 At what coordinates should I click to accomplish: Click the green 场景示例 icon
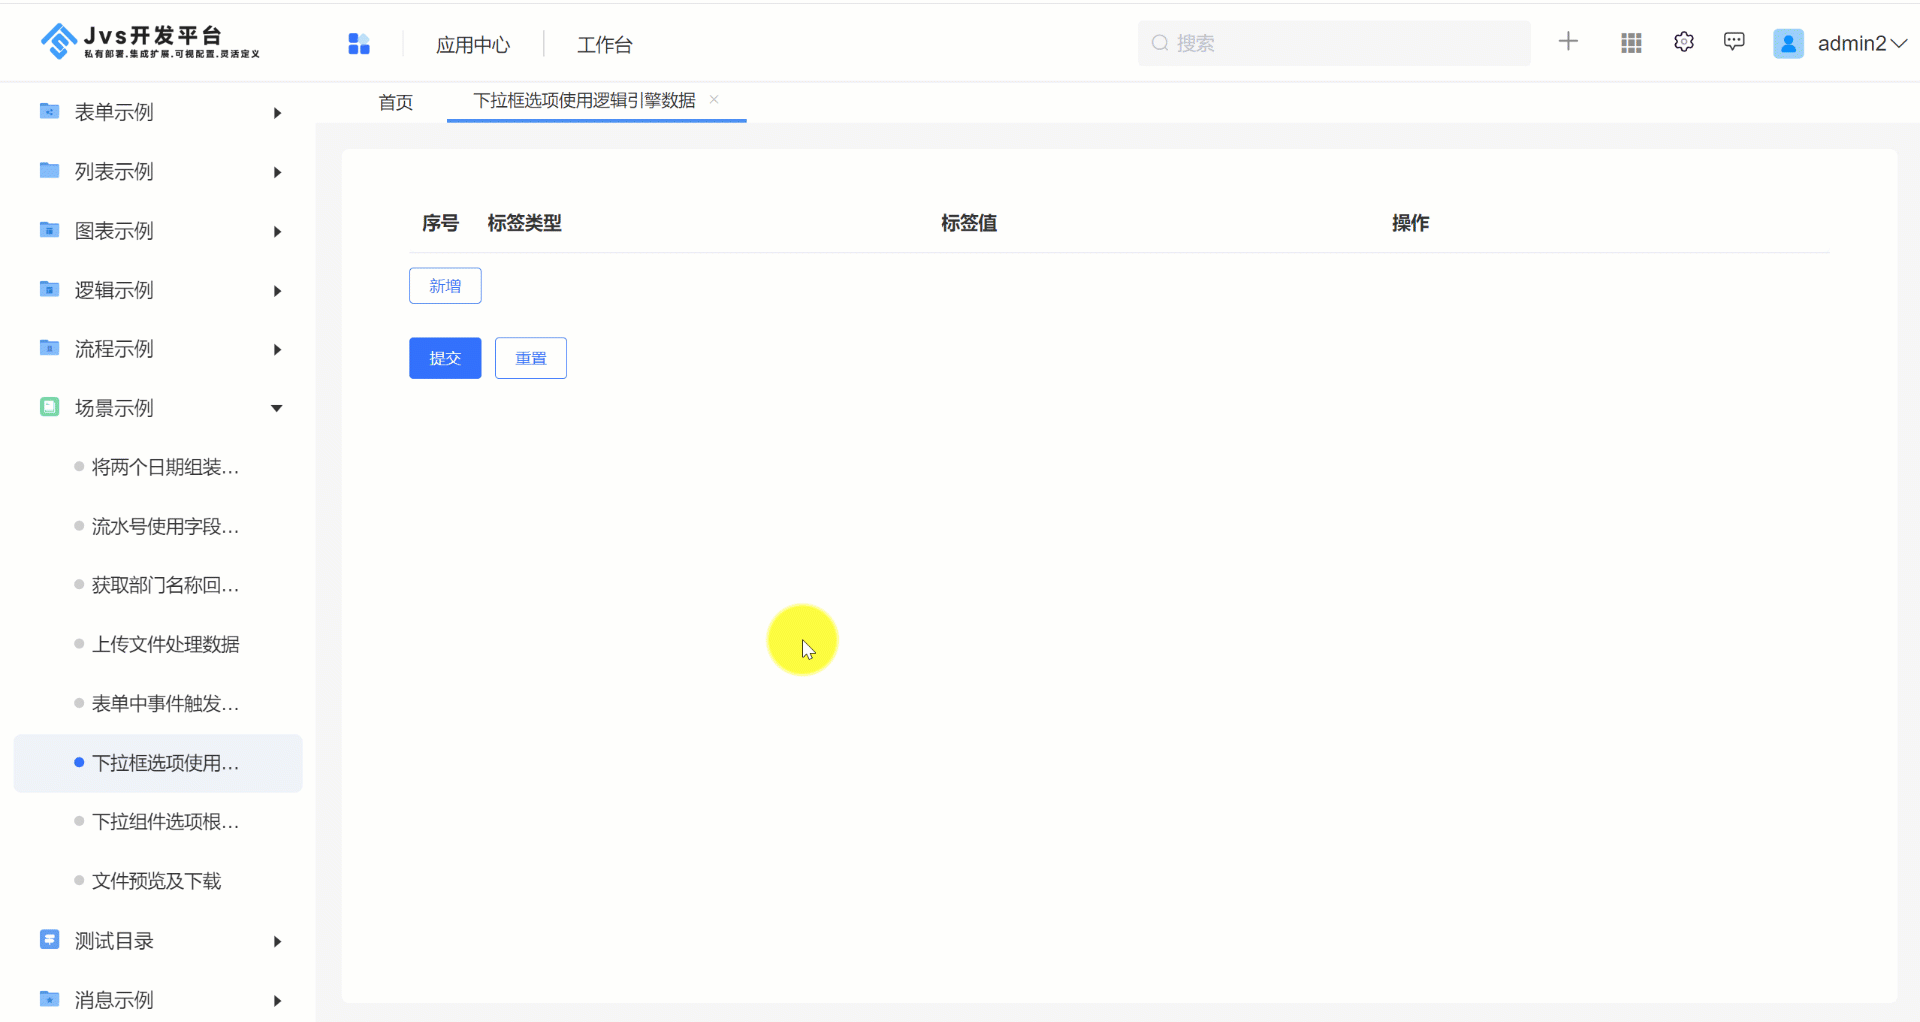[x=49, y=407]
